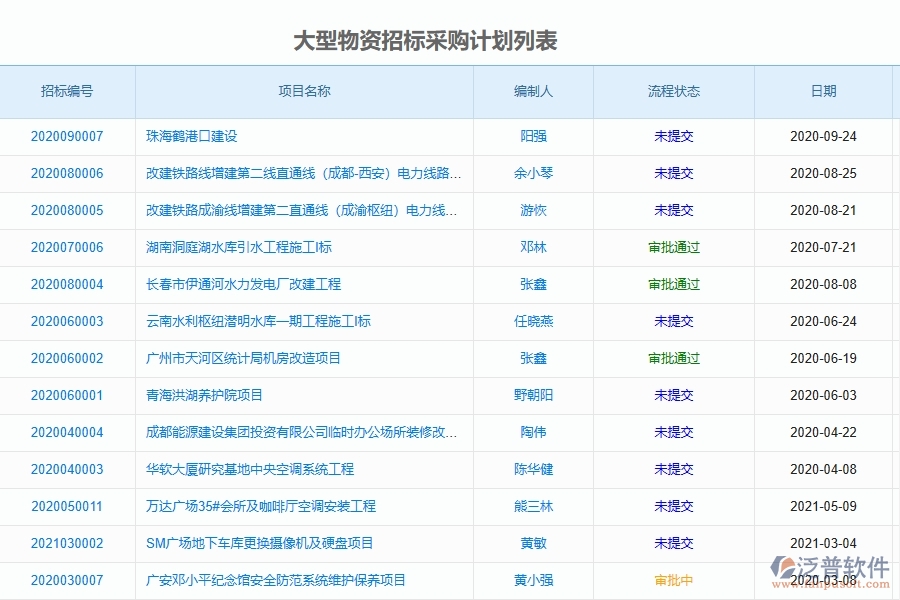Click 审批通过 status for 湖南洞庭湖水库引水工程施工标
The image size is (900, 600).
[673, 247]
